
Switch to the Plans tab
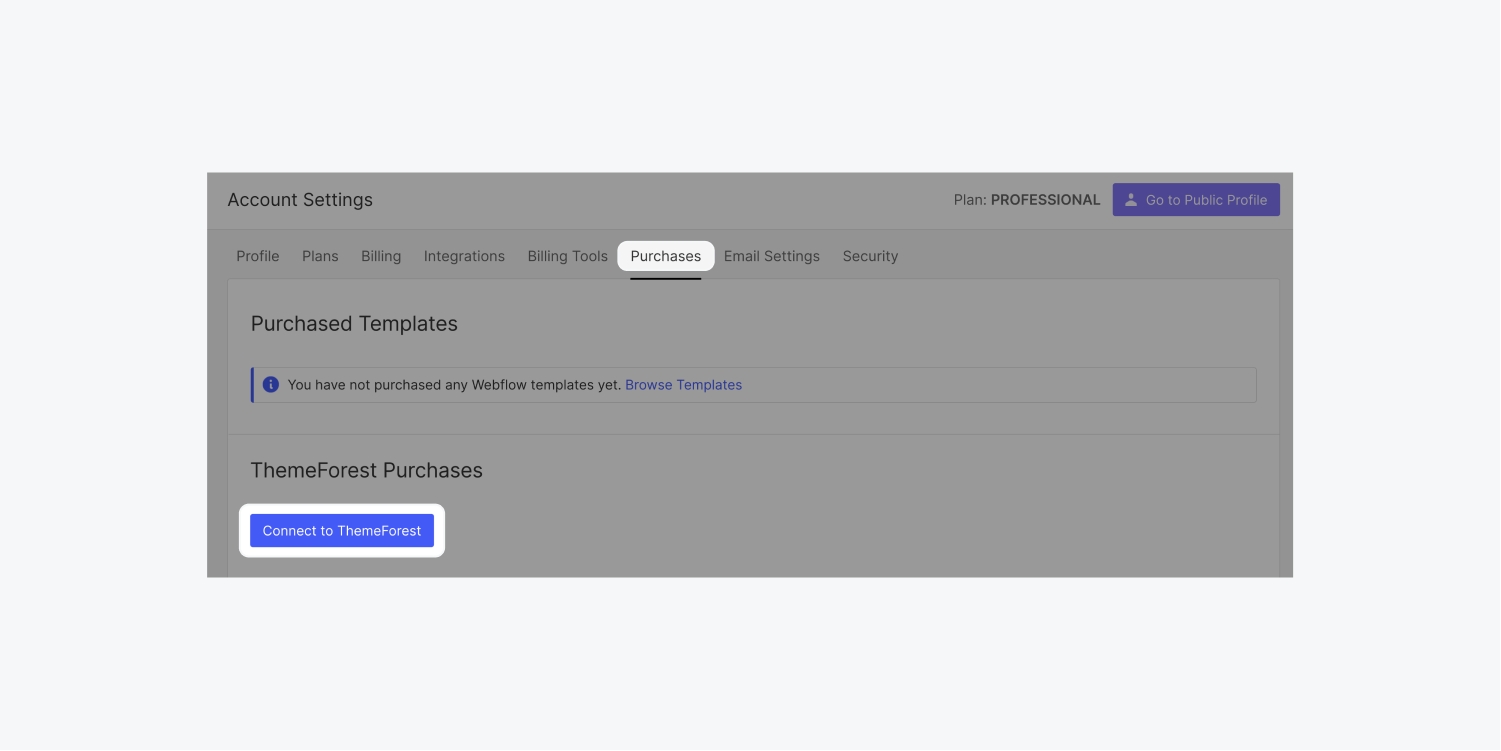[320, 256]
